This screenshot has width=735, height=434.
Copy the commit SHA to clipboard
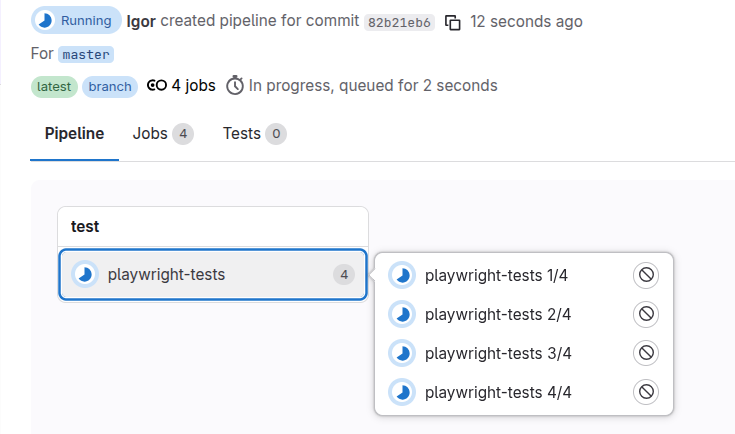click(x=453, y=22)
